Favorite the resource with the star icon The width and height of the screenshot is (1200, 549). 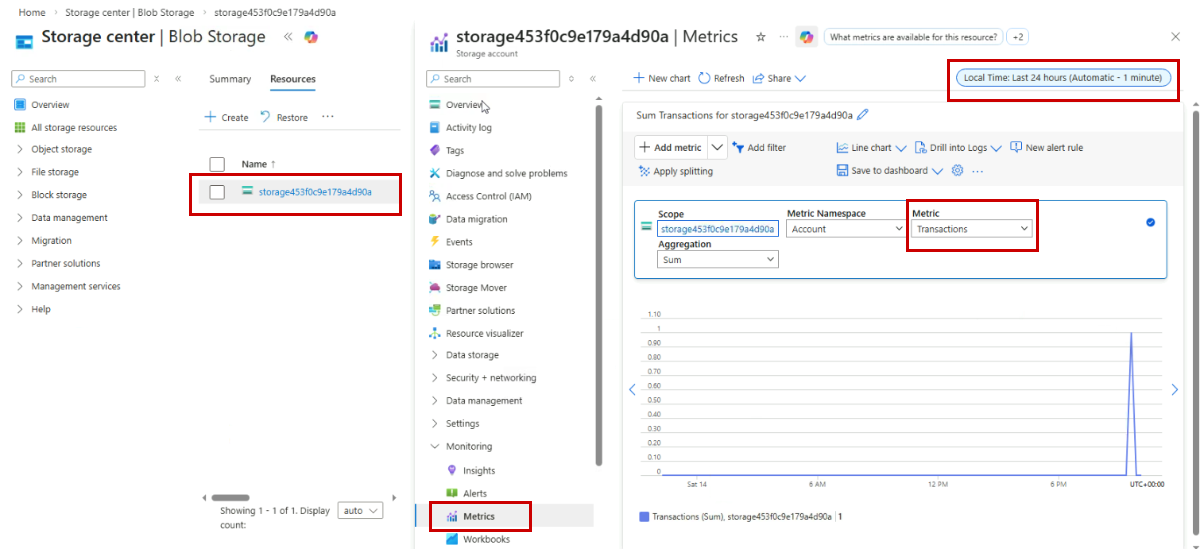click(760, 37)
